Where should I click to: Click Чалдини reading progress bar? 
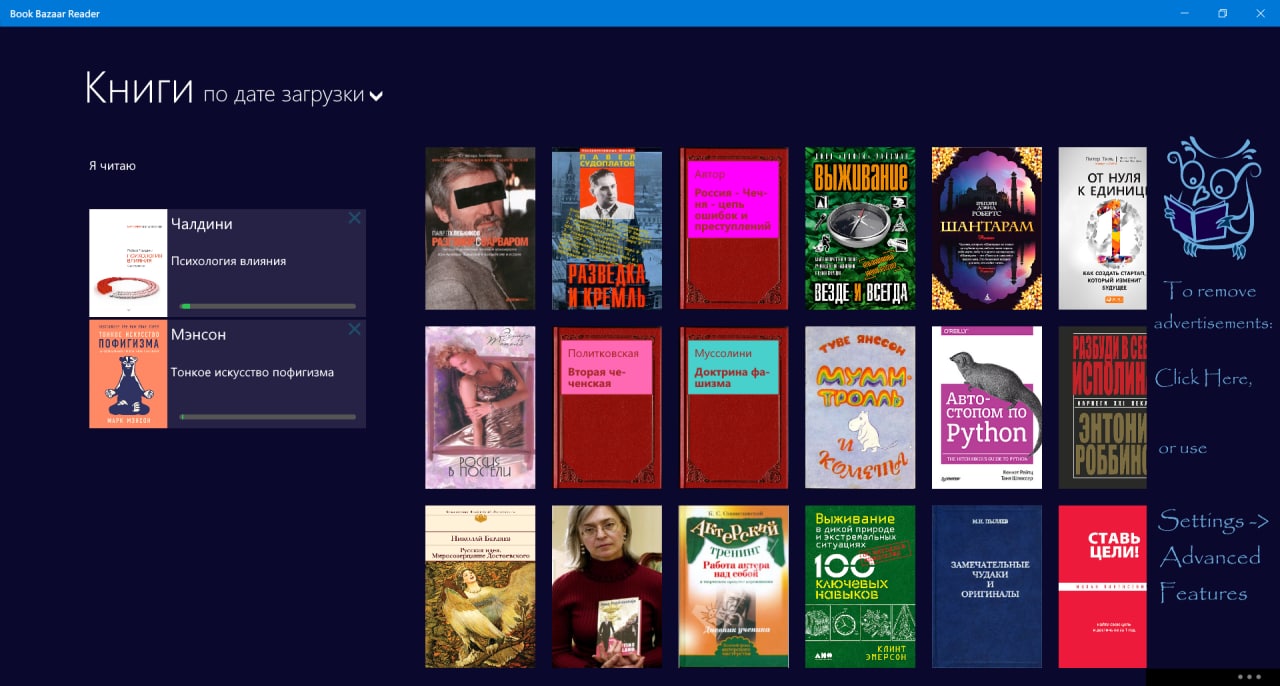click(x=268, y=306)
